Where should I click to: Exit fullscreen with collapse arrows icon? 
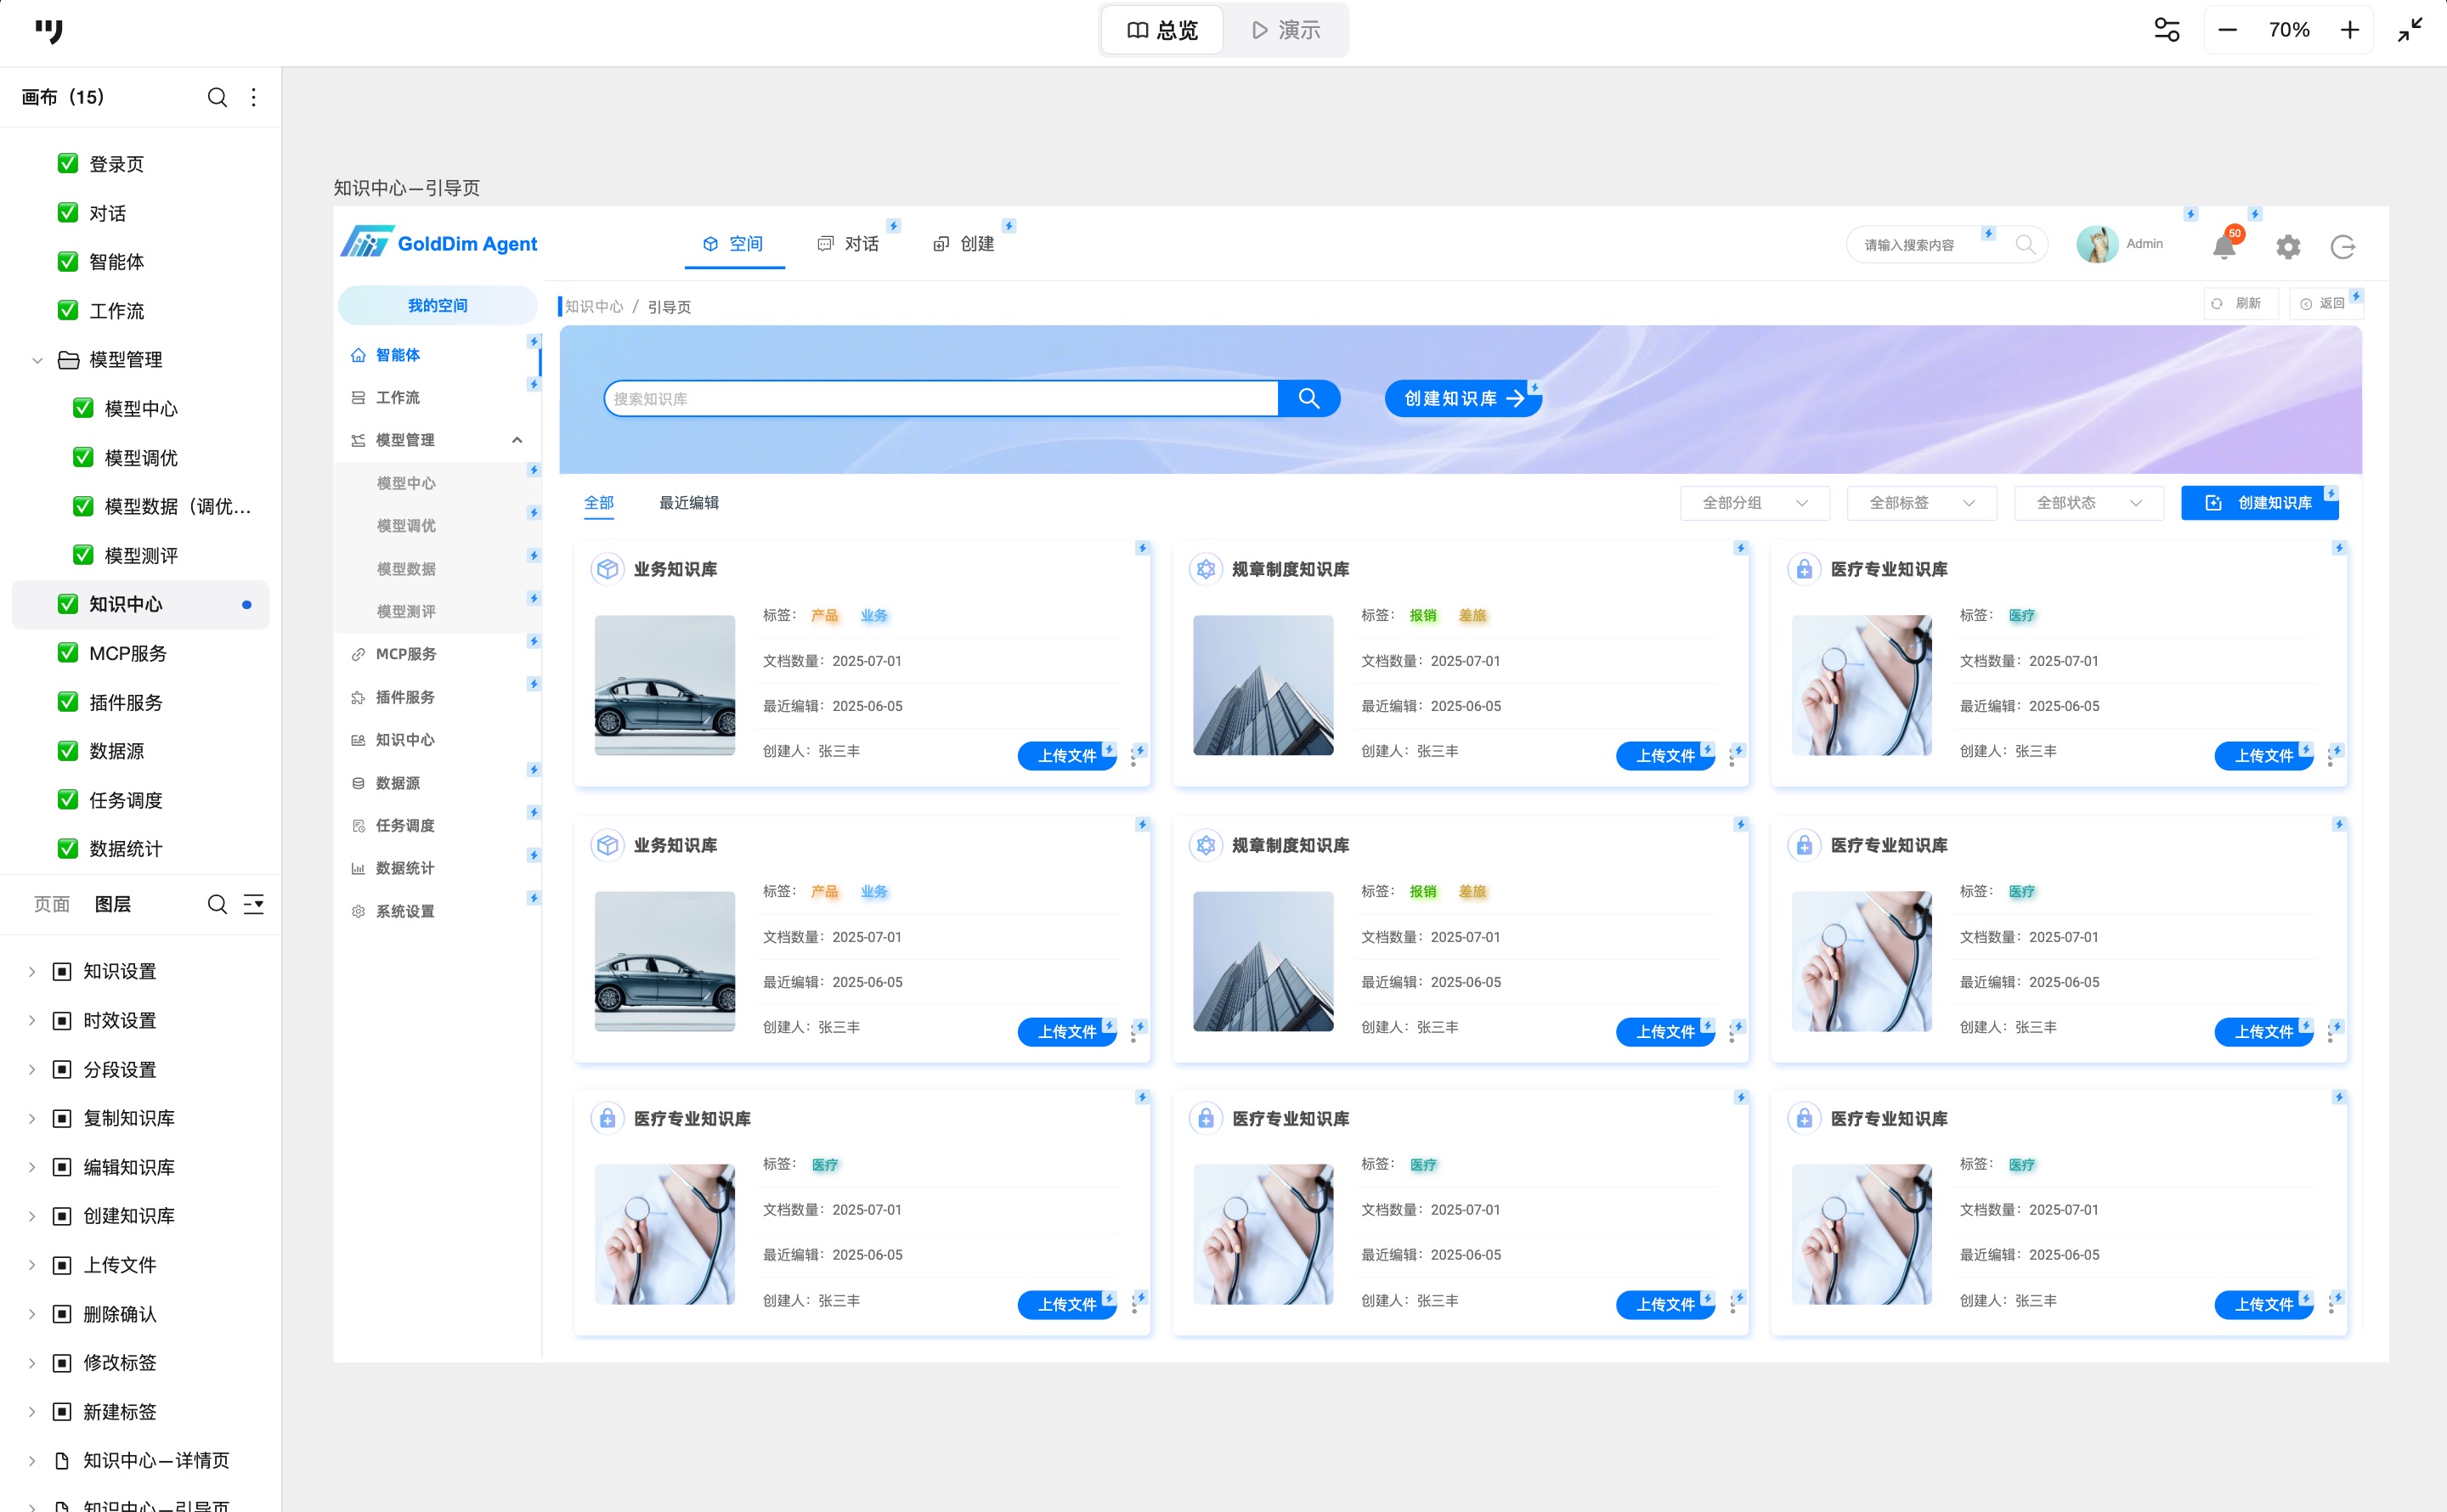(2409, 30)
